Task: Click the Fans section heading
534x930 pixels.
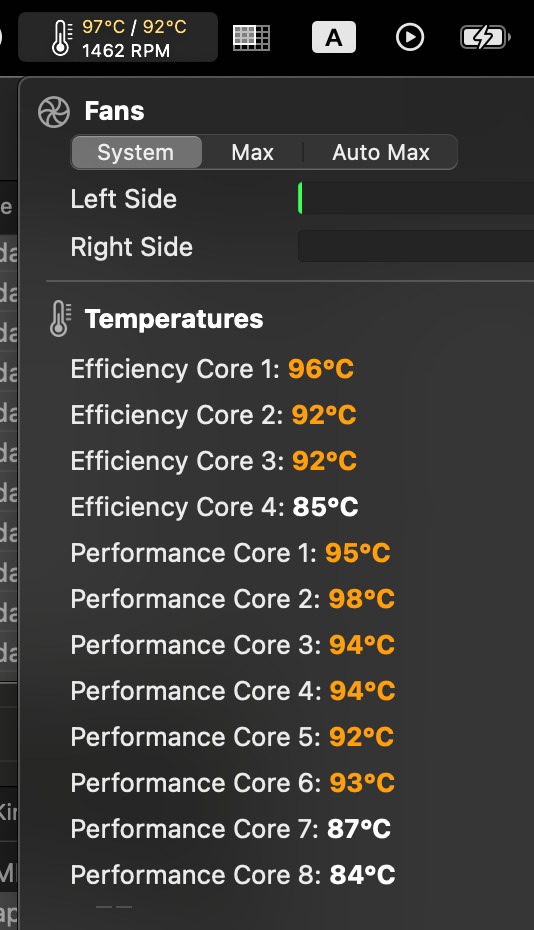Action: coord(115,111)
